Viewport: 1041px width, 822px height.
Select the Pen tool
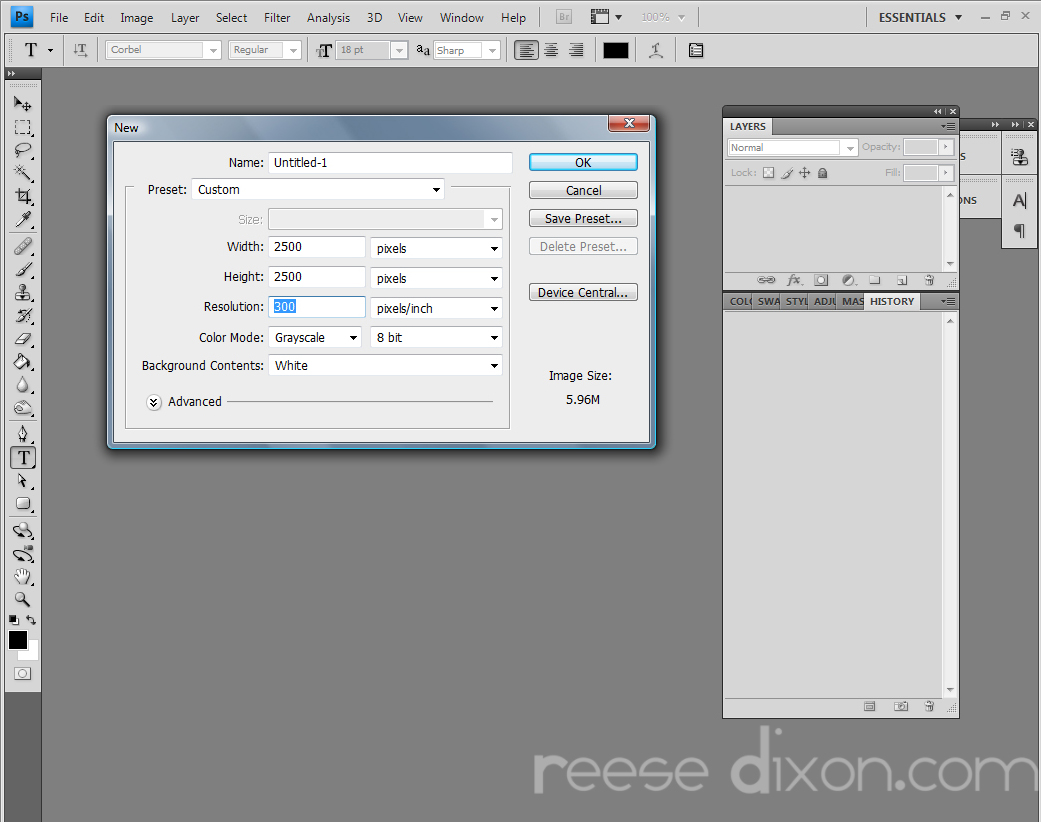click(23, 434)
